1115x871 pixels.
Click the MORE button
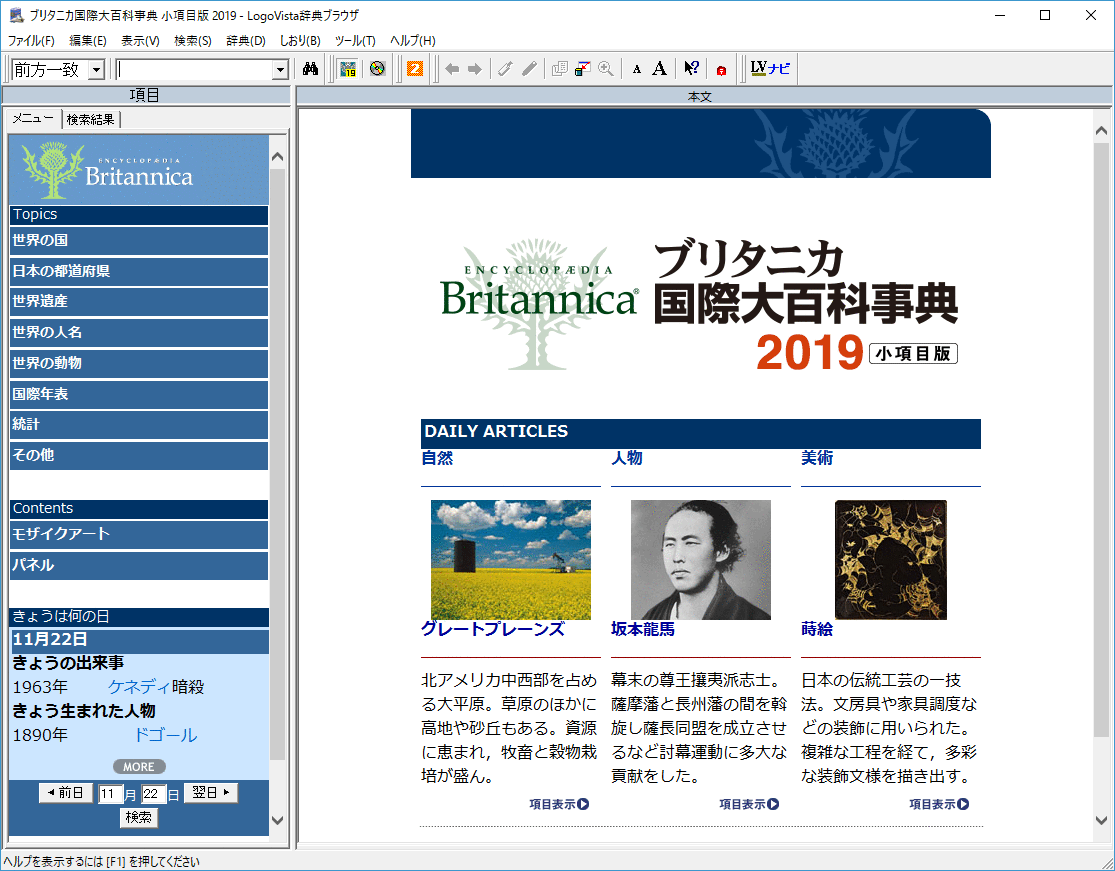139,766
